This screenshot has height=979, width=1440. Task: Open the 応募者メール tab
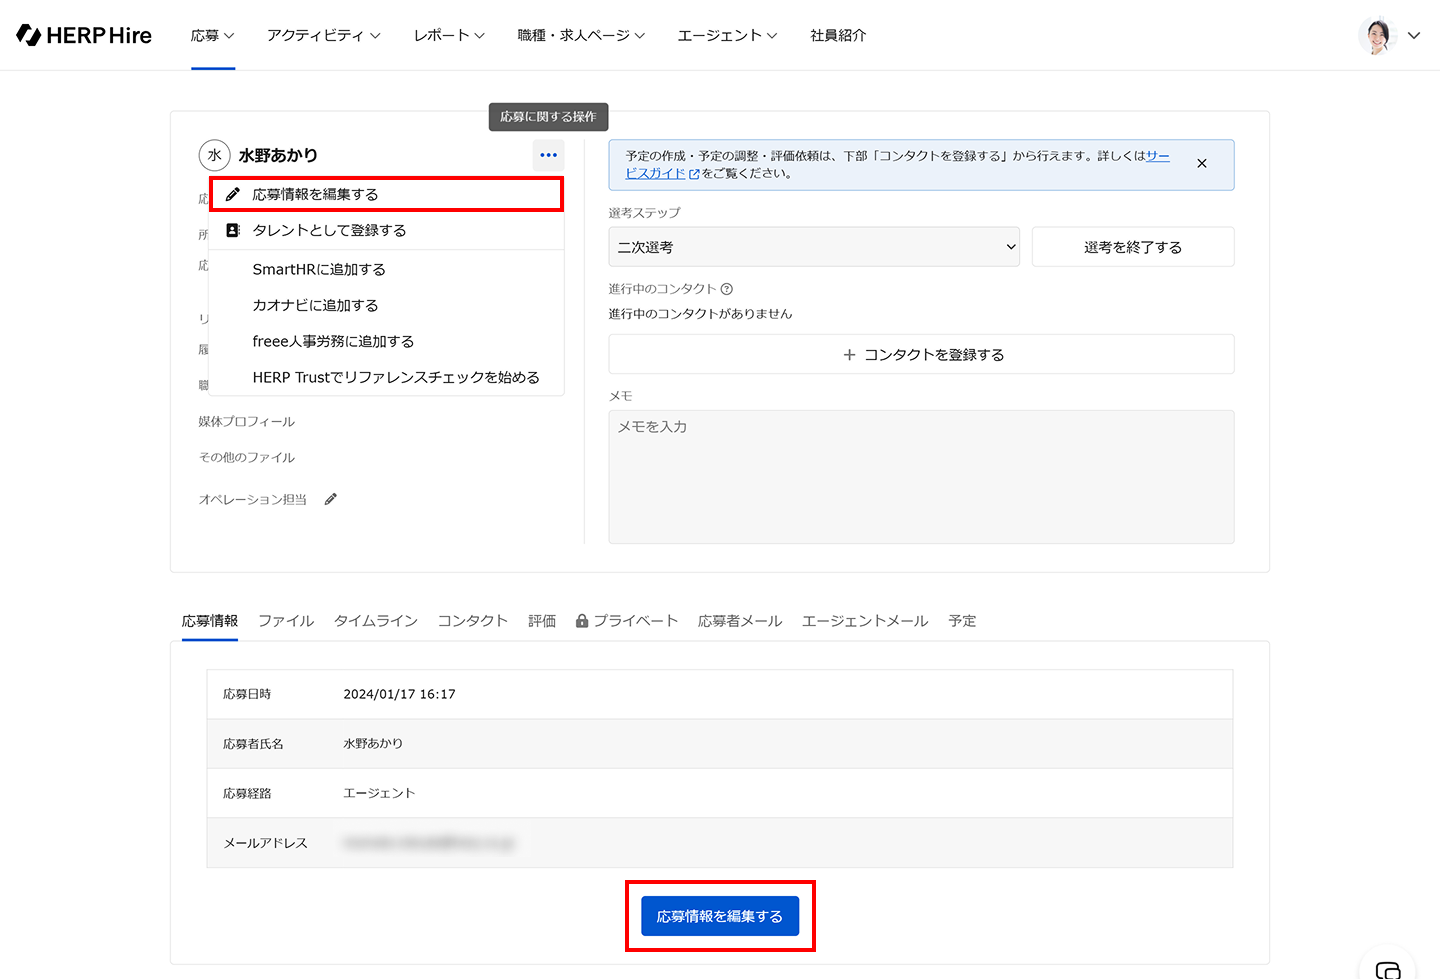point(740,621)
